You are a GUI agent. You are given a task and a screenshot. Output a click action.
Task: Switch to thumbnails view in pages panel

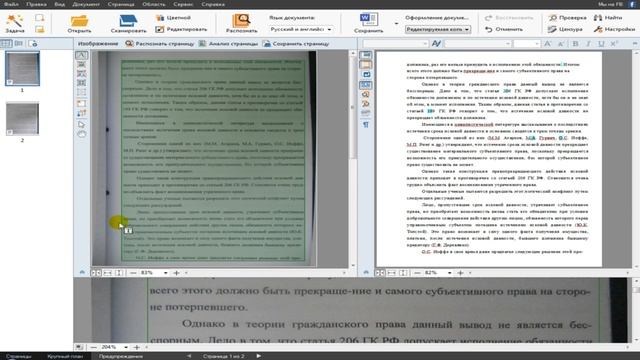(7, 43)
